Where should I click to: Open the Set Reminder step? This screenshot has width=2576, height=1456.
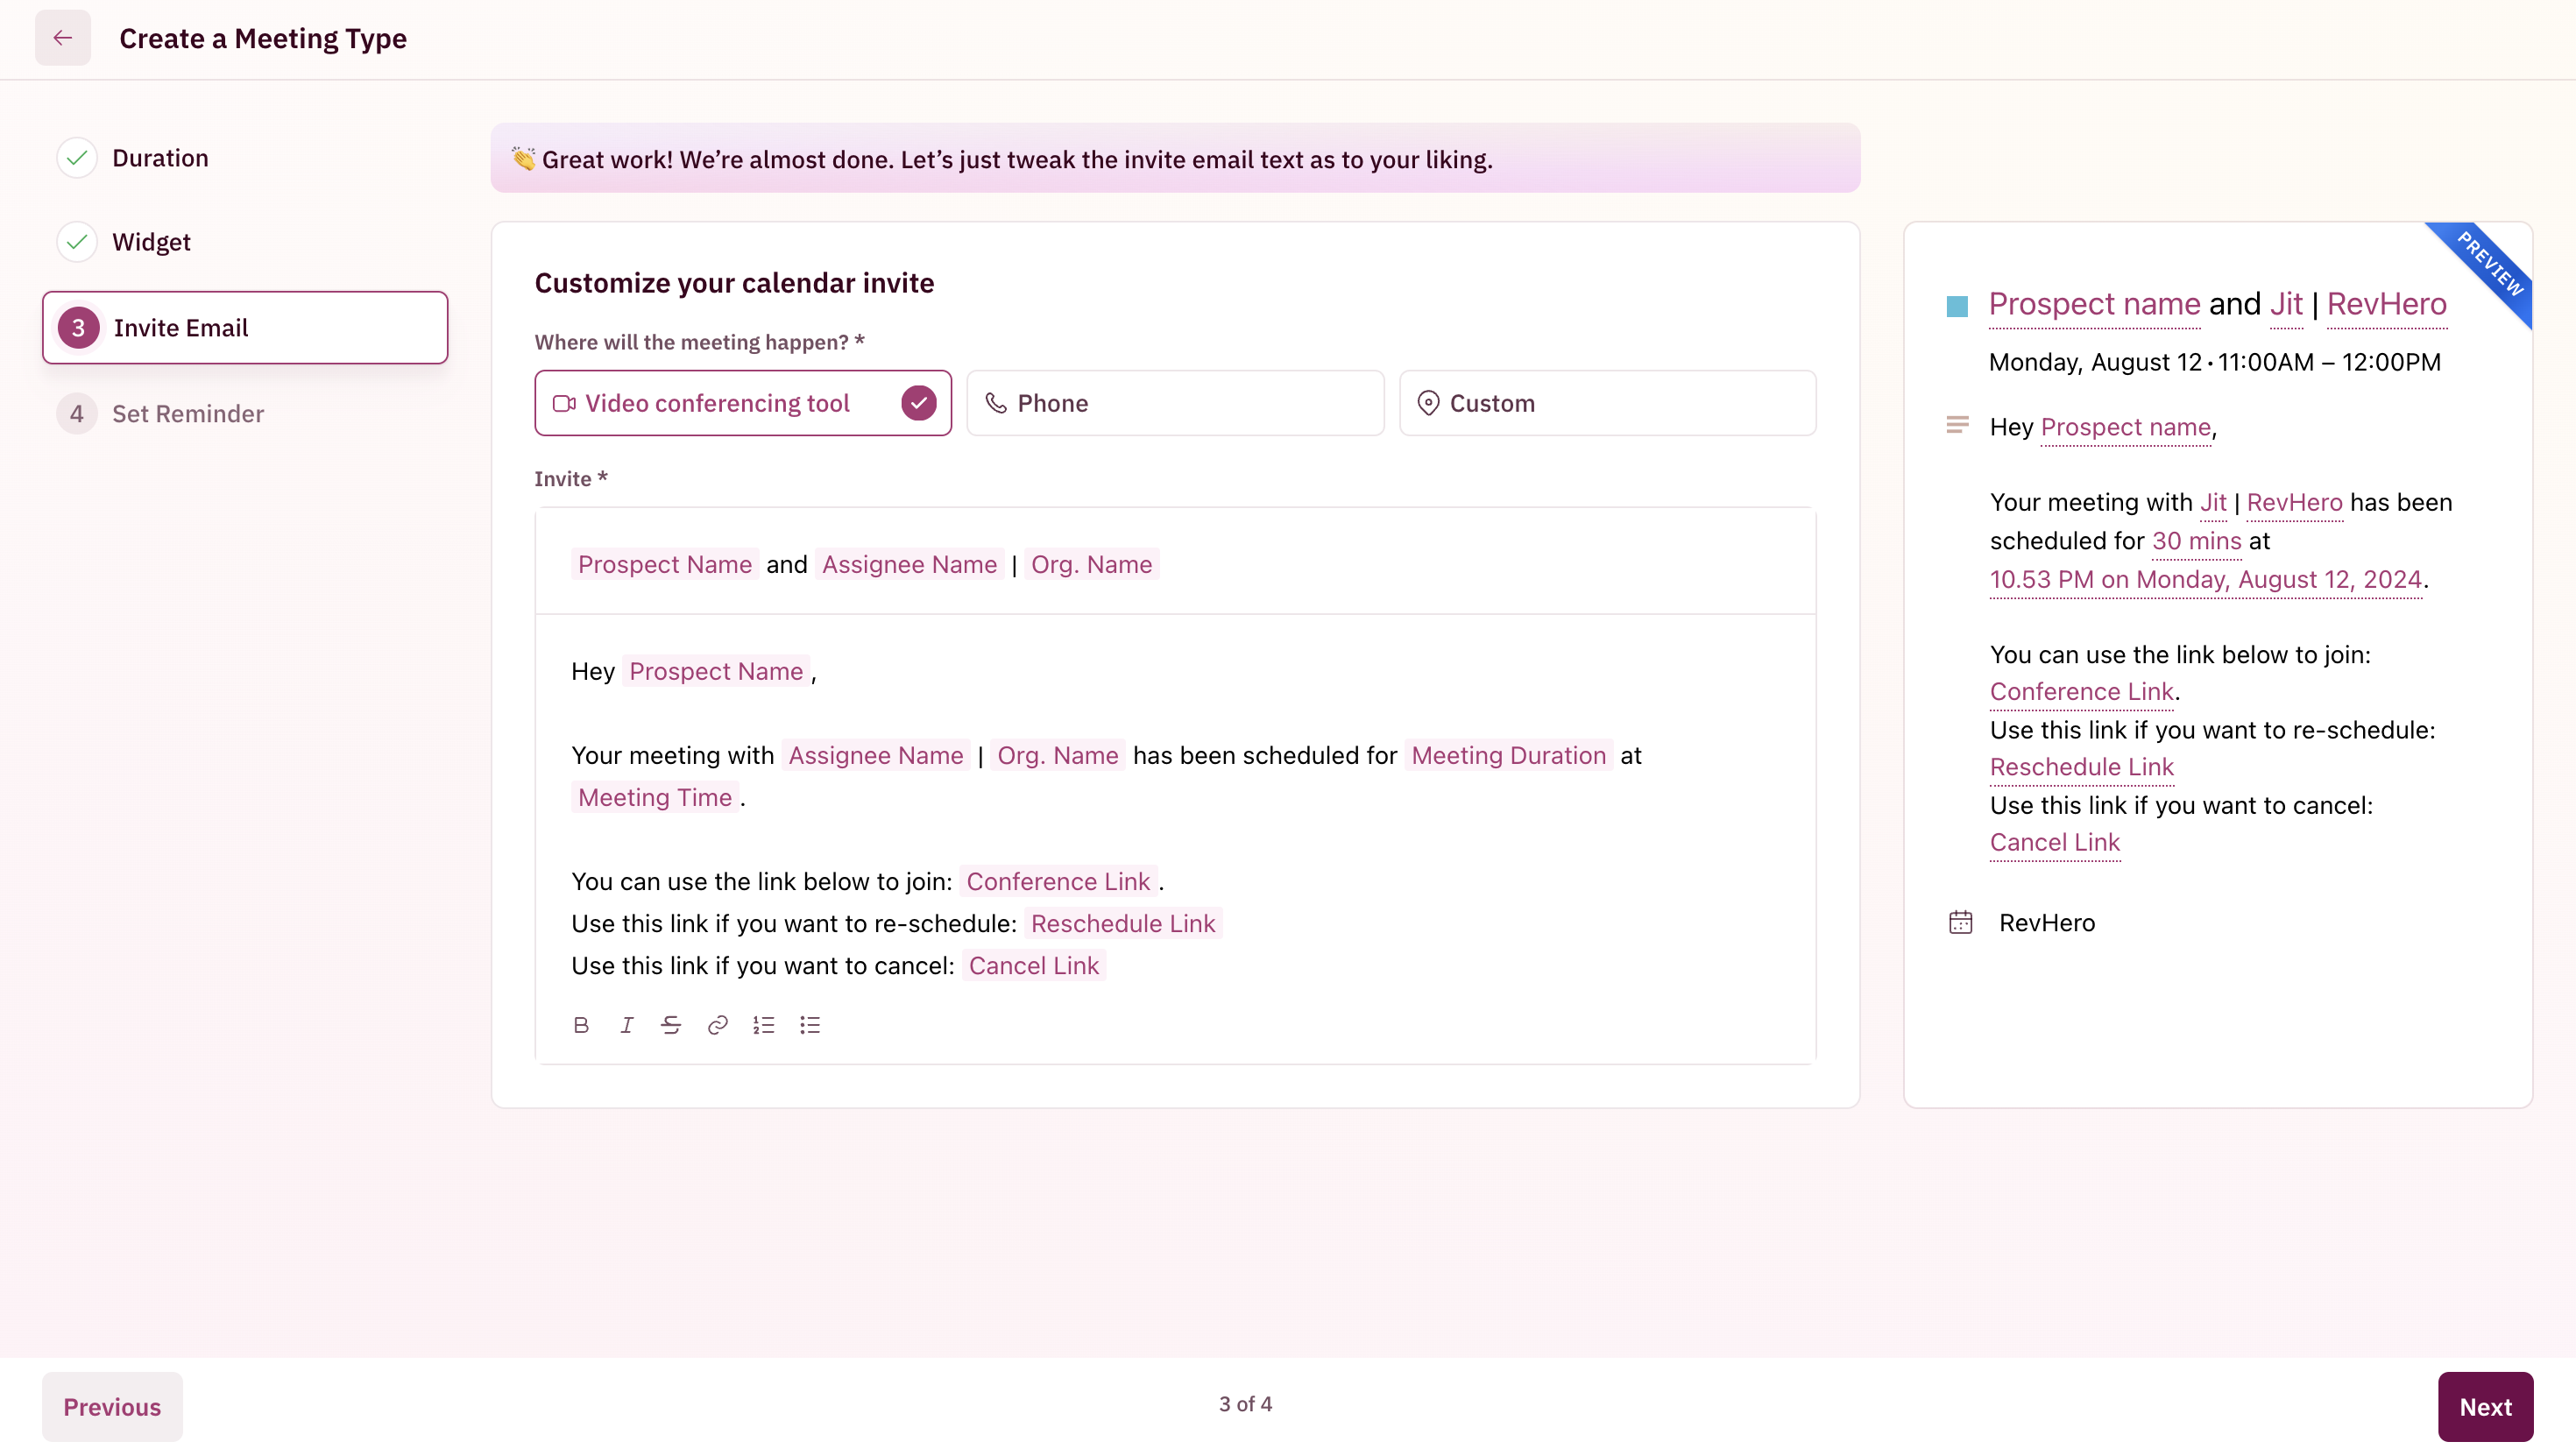[187, 414]
